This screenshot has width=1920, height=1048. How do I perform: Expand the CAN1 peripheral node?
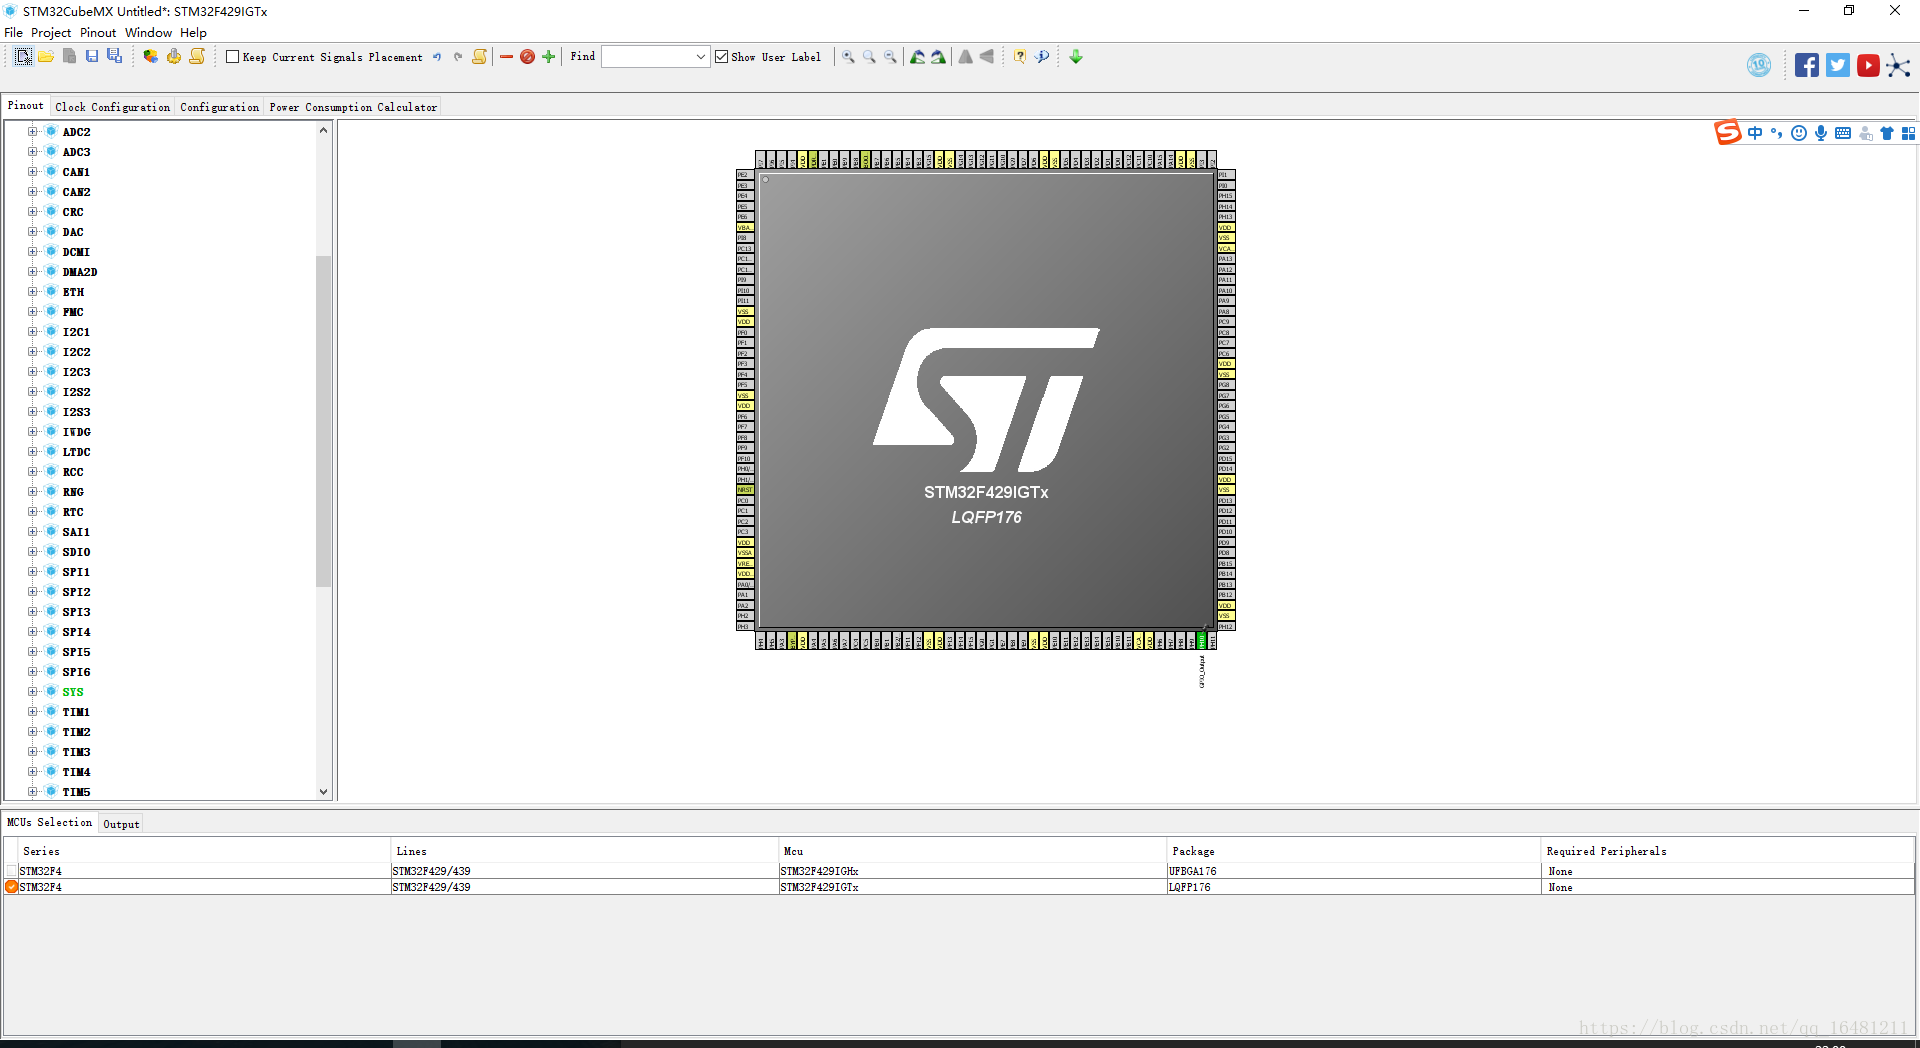coord(33,171)
